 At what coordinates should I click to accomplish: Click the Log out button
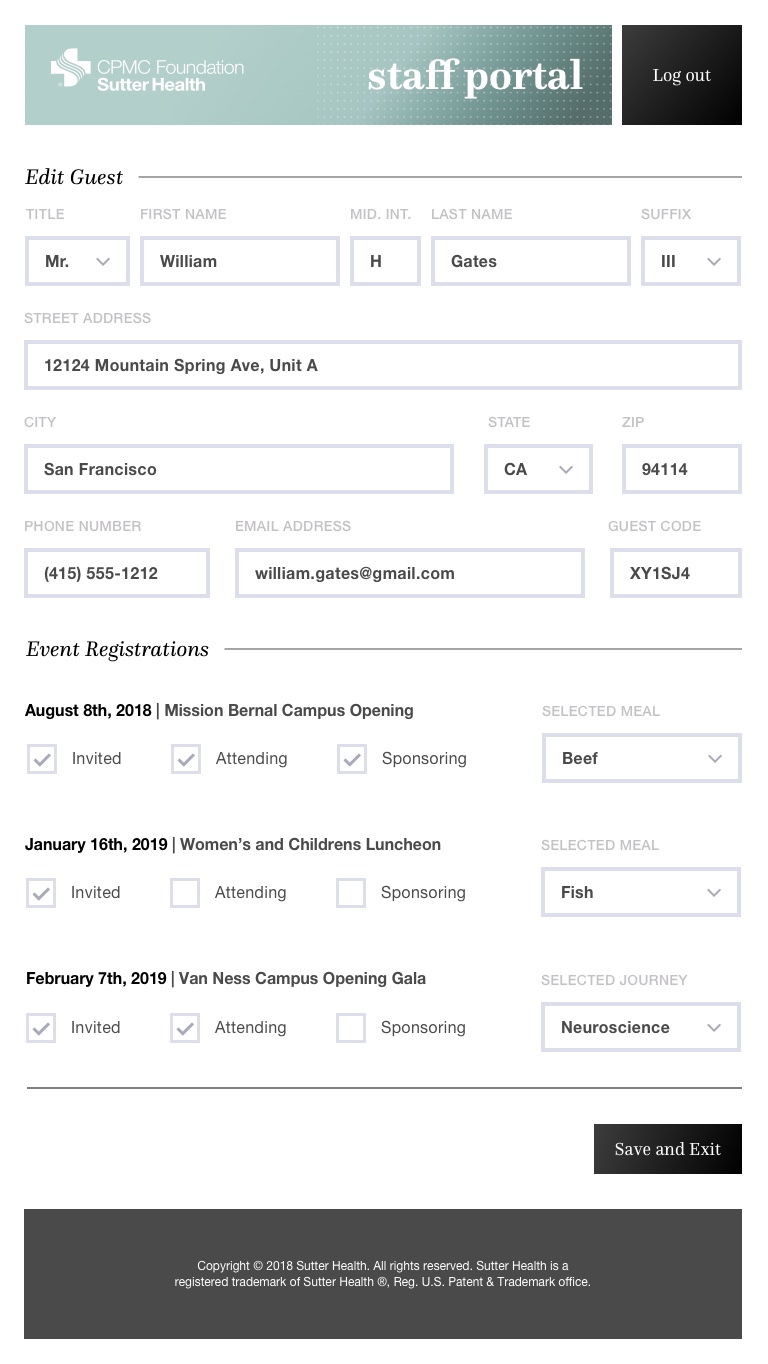click(682, 75)
